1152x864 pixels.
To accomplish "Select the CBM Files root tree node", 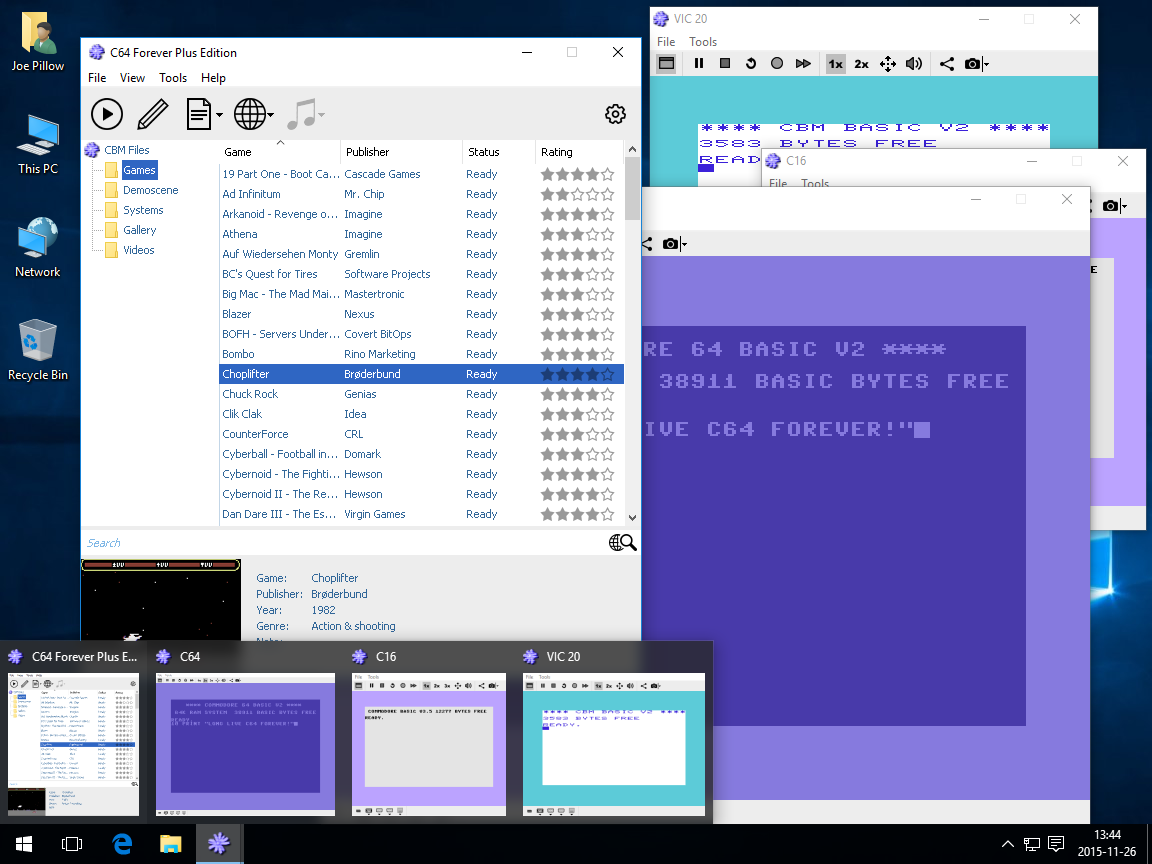I will (126, 150).
